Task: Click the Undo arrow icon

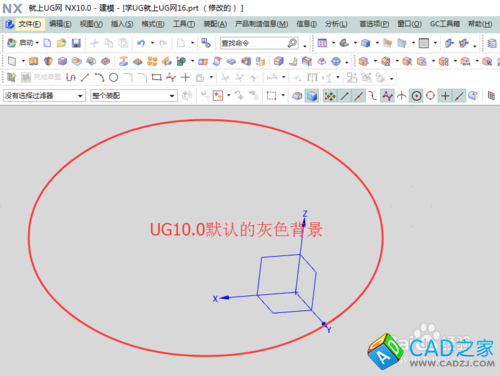Action: tap(141, 43)
